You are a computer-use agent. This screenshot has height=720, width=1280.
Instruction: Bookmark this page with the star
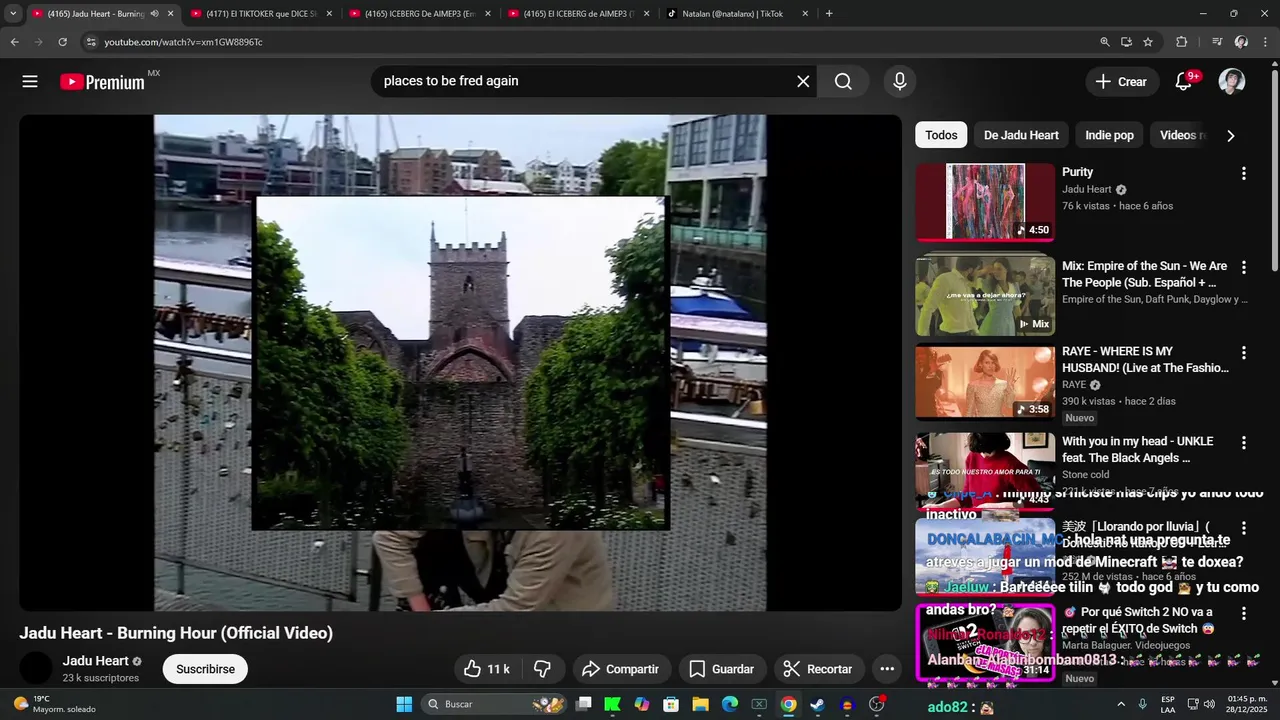[x=1148, y=42]
